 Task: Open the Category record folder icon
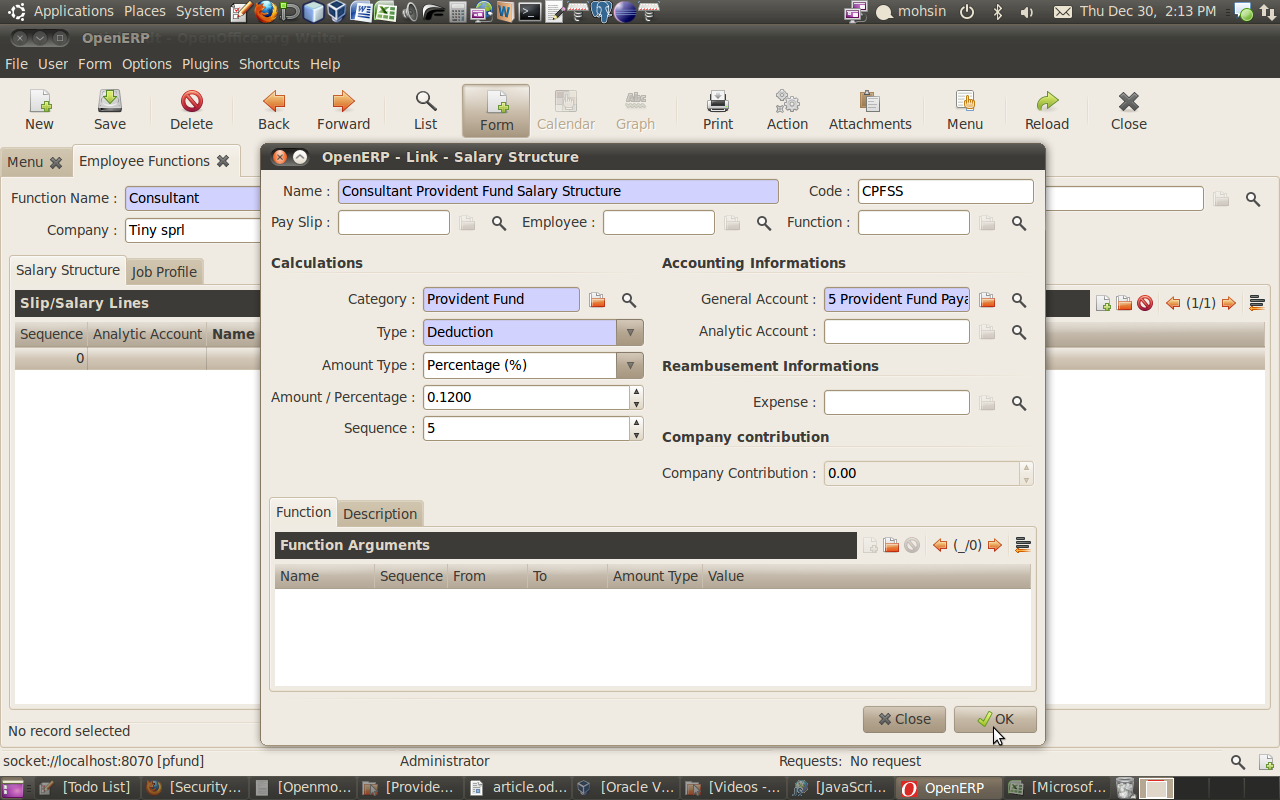point(597,300)
